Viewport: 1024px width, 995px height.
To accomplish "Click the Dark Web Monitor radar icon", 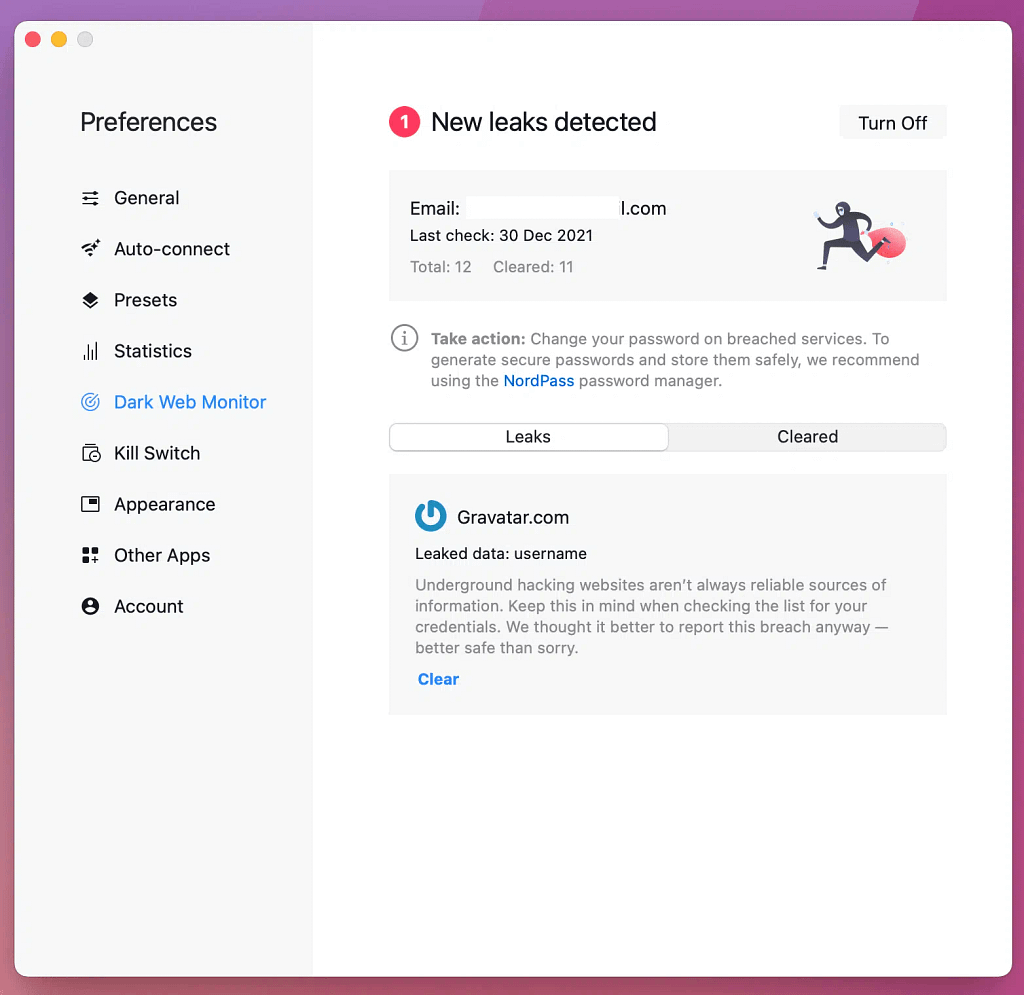I will pos(90,402).
